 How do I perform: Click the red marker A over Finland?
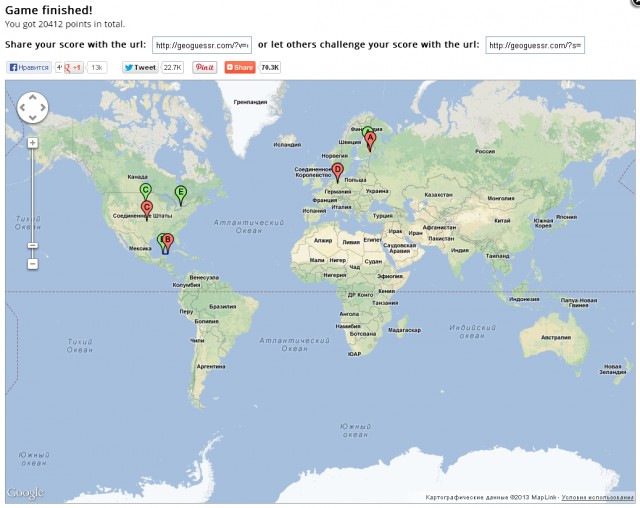370,141
